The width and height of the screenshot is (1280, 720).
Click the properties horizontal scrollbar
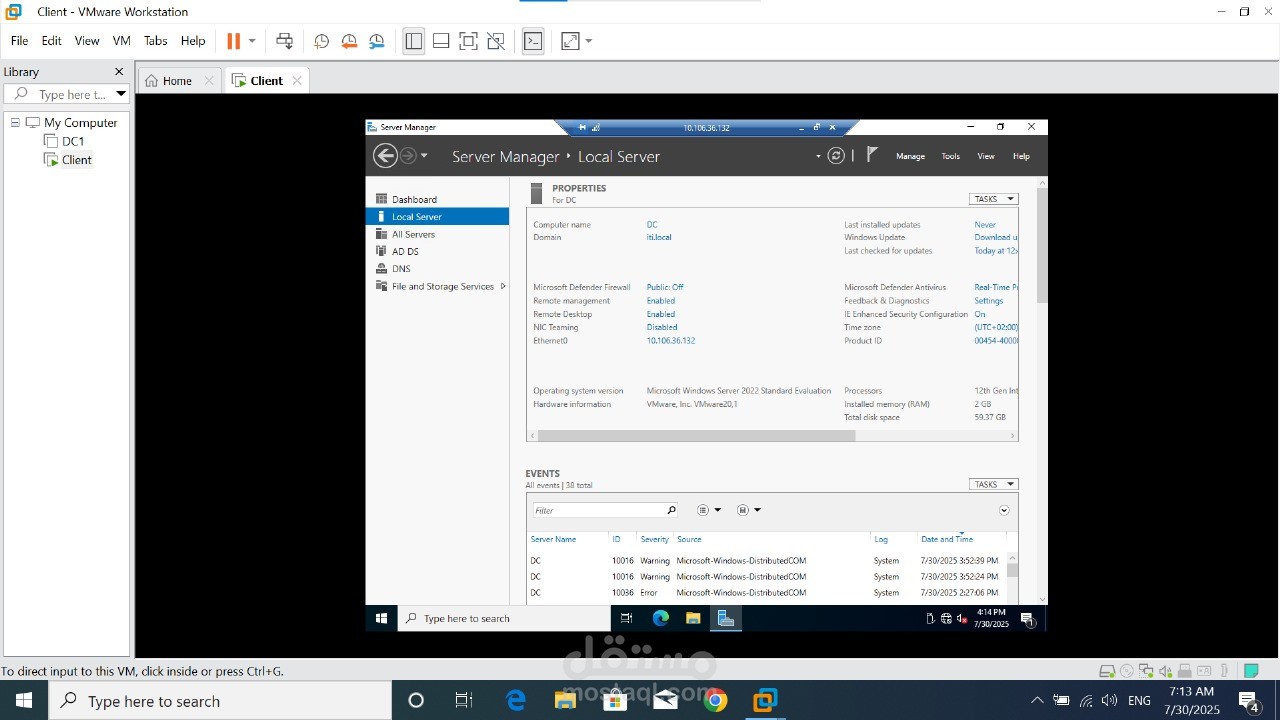click(x=697, y=436)
